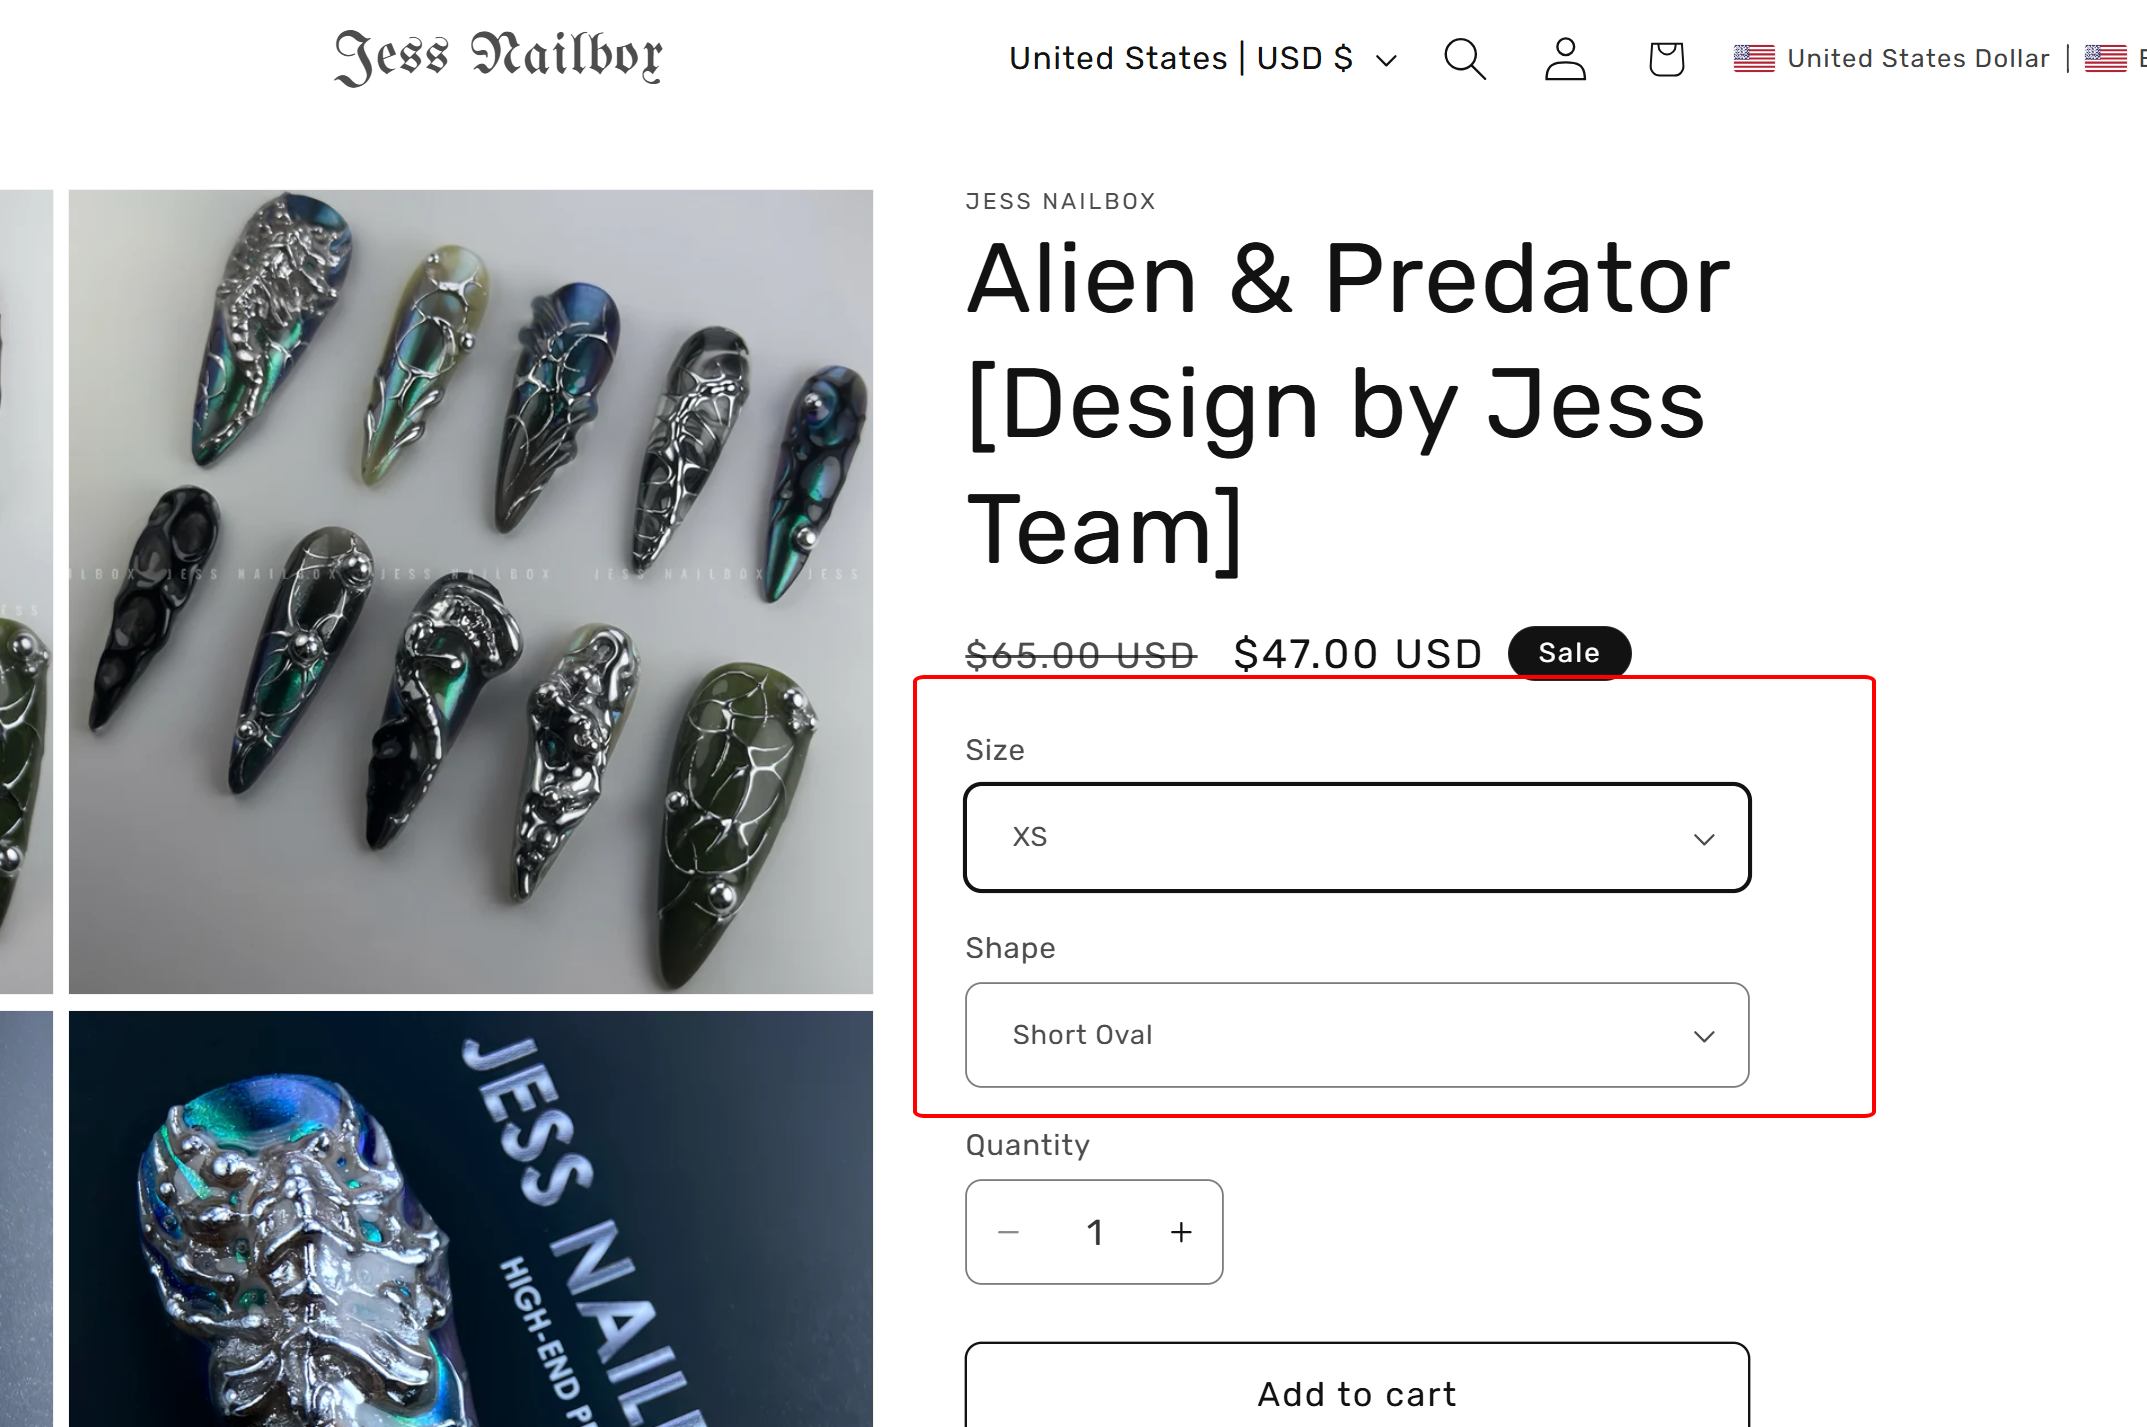Click the partially visible left product image
Screen dimensions: 2147x1427
[26, 591]
